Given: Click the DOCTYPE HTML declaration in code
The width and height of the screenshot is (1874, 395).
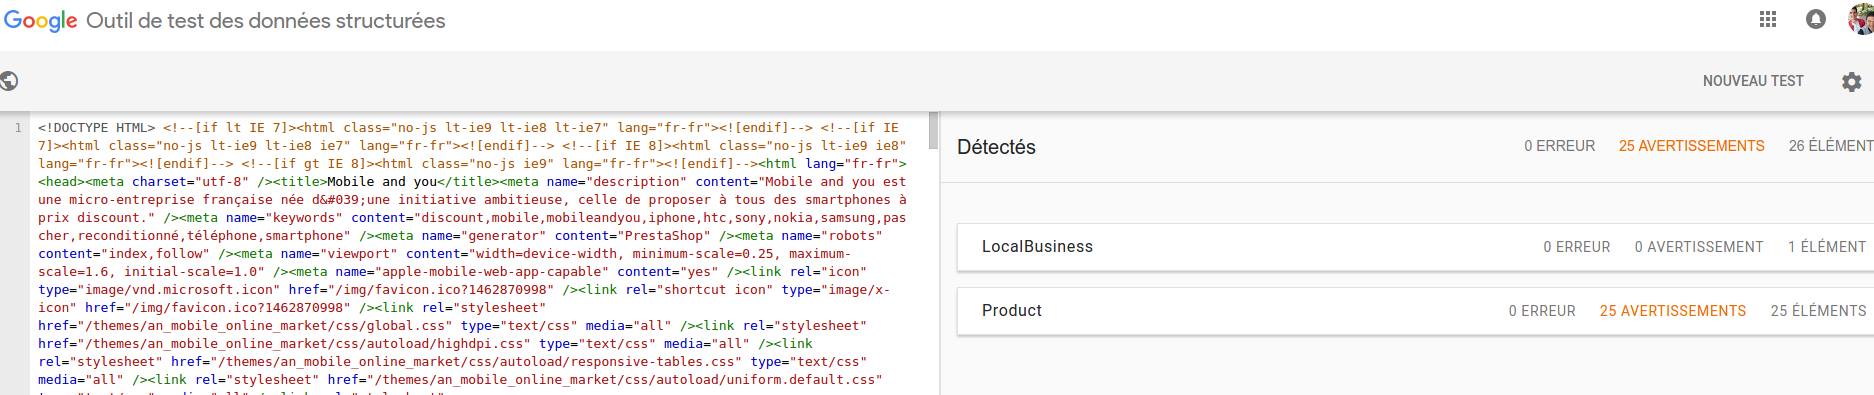Looking at the screenshot, I should coord(97,128).
